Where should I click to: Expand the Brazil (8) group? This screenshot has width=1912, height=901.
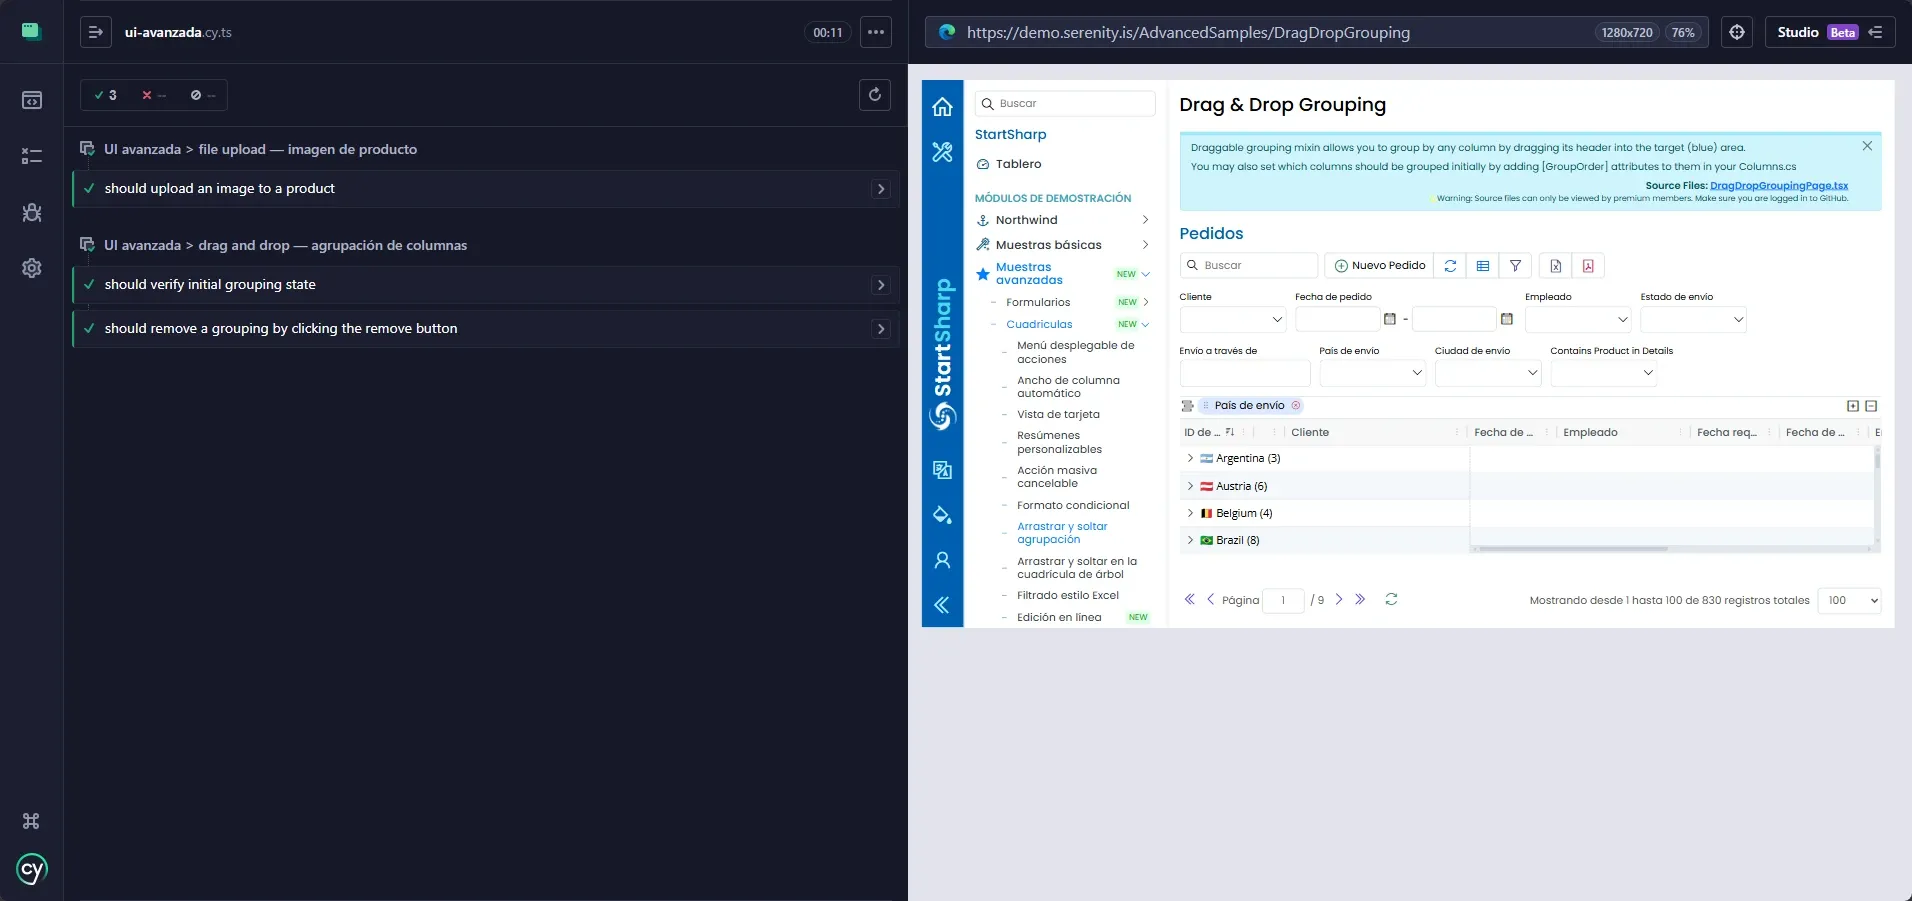(x=1190, y=540)
